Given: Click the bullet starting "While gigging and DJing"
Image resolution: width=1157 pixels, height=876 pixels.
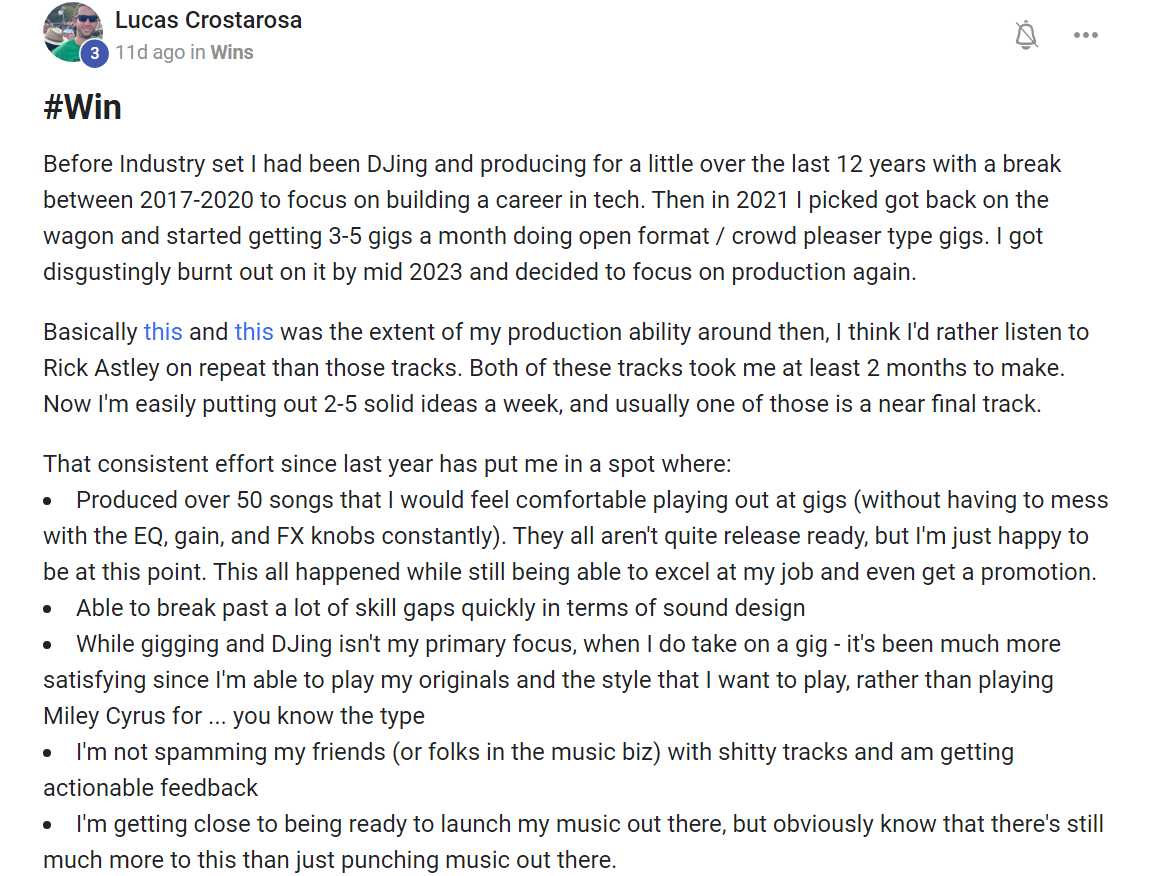Looking at the screenshot, I should [551, 680].
